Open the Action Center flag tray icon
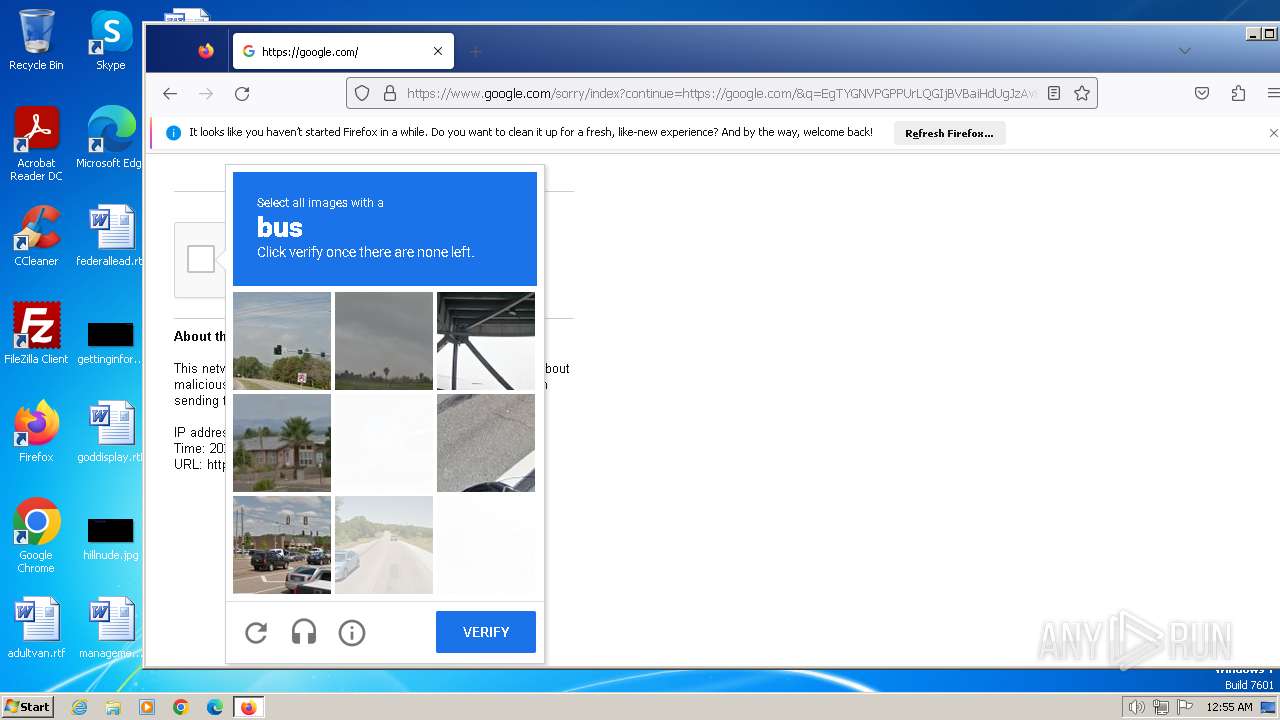The width and height of the screenshot is (1280, 720). click(x=1185, y=707)
